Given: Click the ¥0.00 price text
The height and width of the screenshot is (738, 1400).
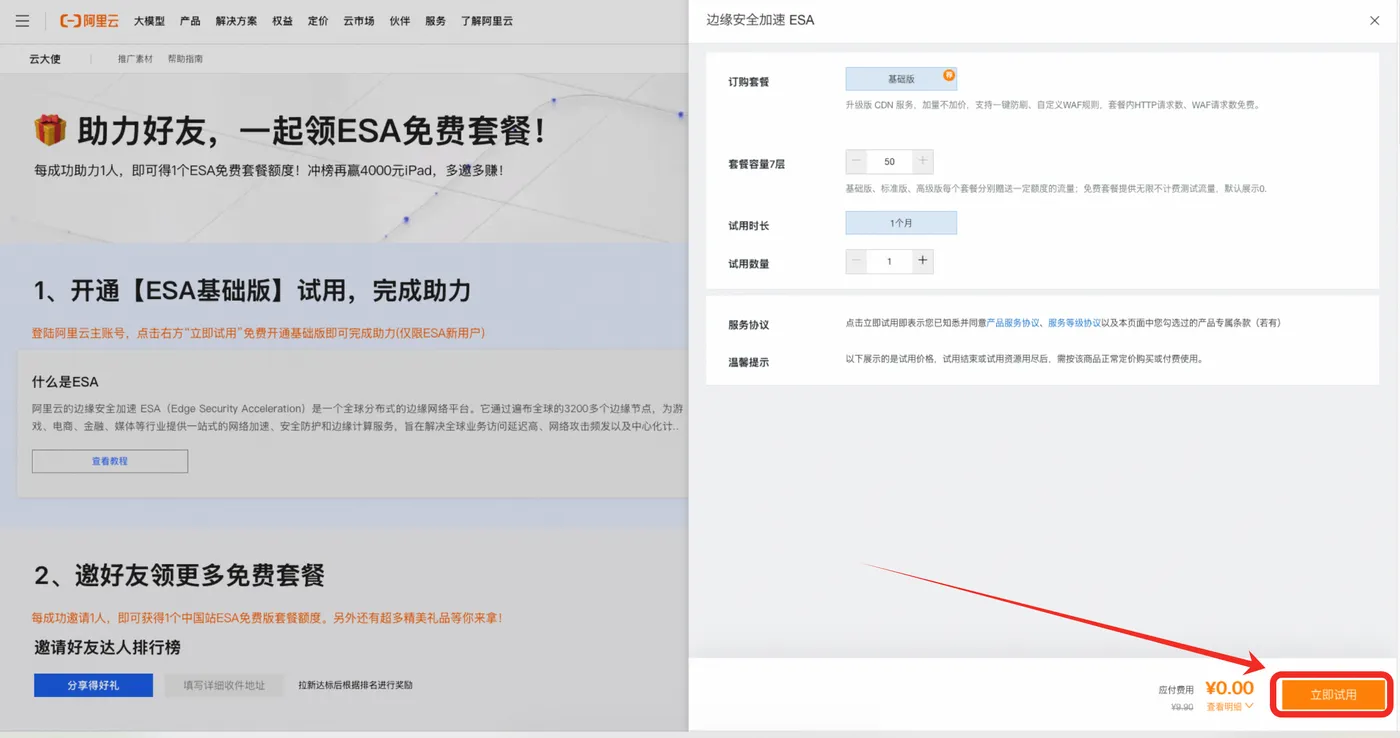Looking at the screenshot, I should (x=1229, y=688).
